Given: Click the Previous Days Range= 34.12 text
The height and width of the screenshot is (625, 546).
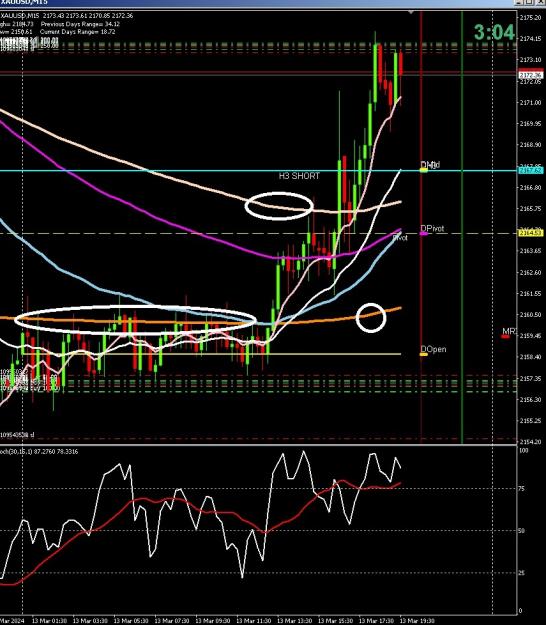Looking at the screenshot, I should 80,24.
